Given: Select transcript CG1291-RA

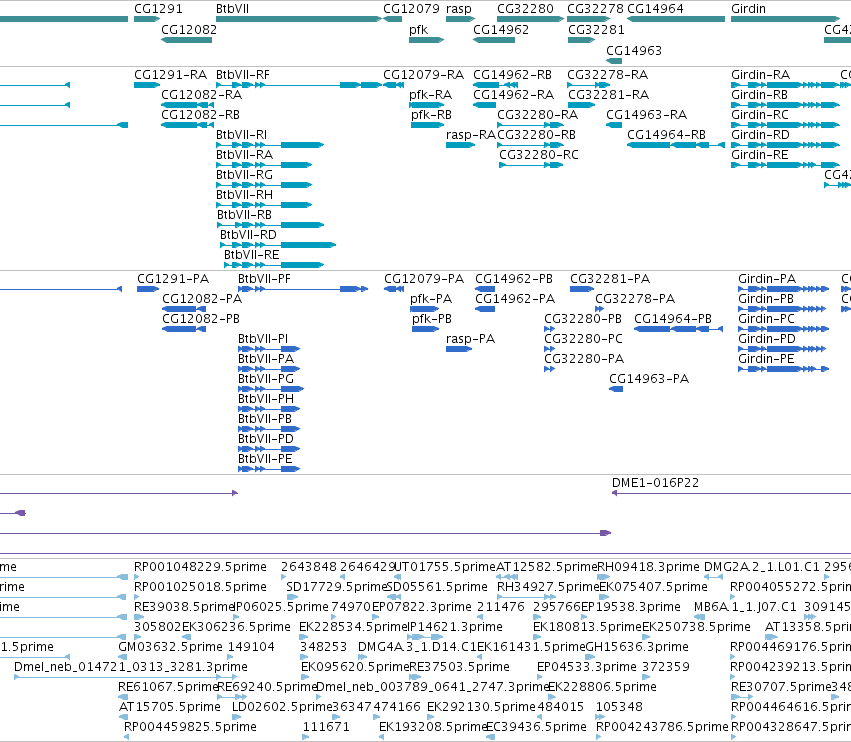Looking at the screenshot, I should coord(170,74).
